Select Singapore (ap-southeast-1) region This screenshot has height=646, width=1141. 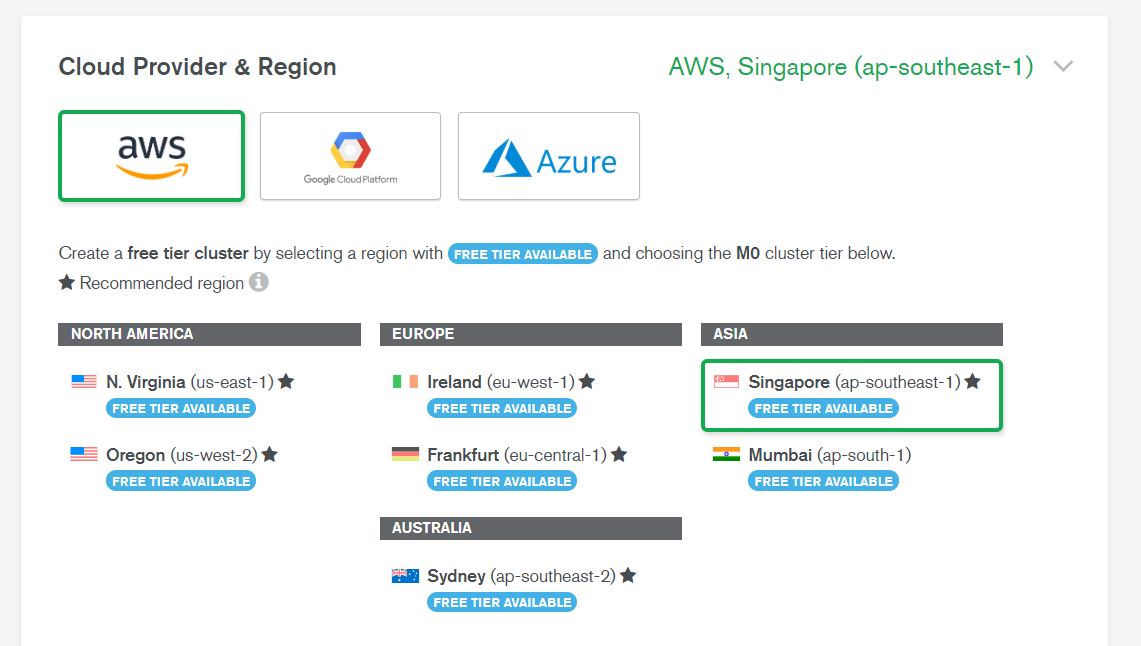(x=852, y=395)
